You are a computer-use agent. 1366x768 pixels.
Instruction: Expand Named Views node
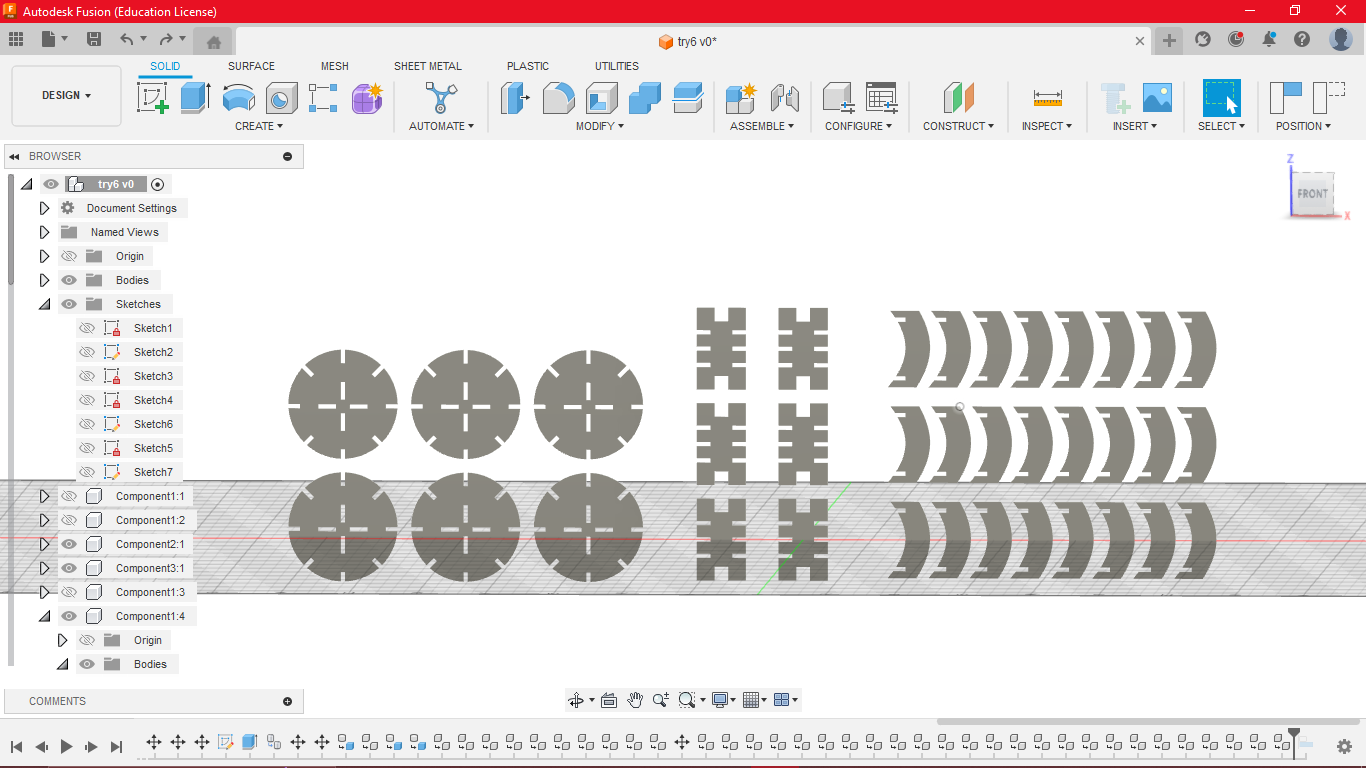(x=44, y=232)
